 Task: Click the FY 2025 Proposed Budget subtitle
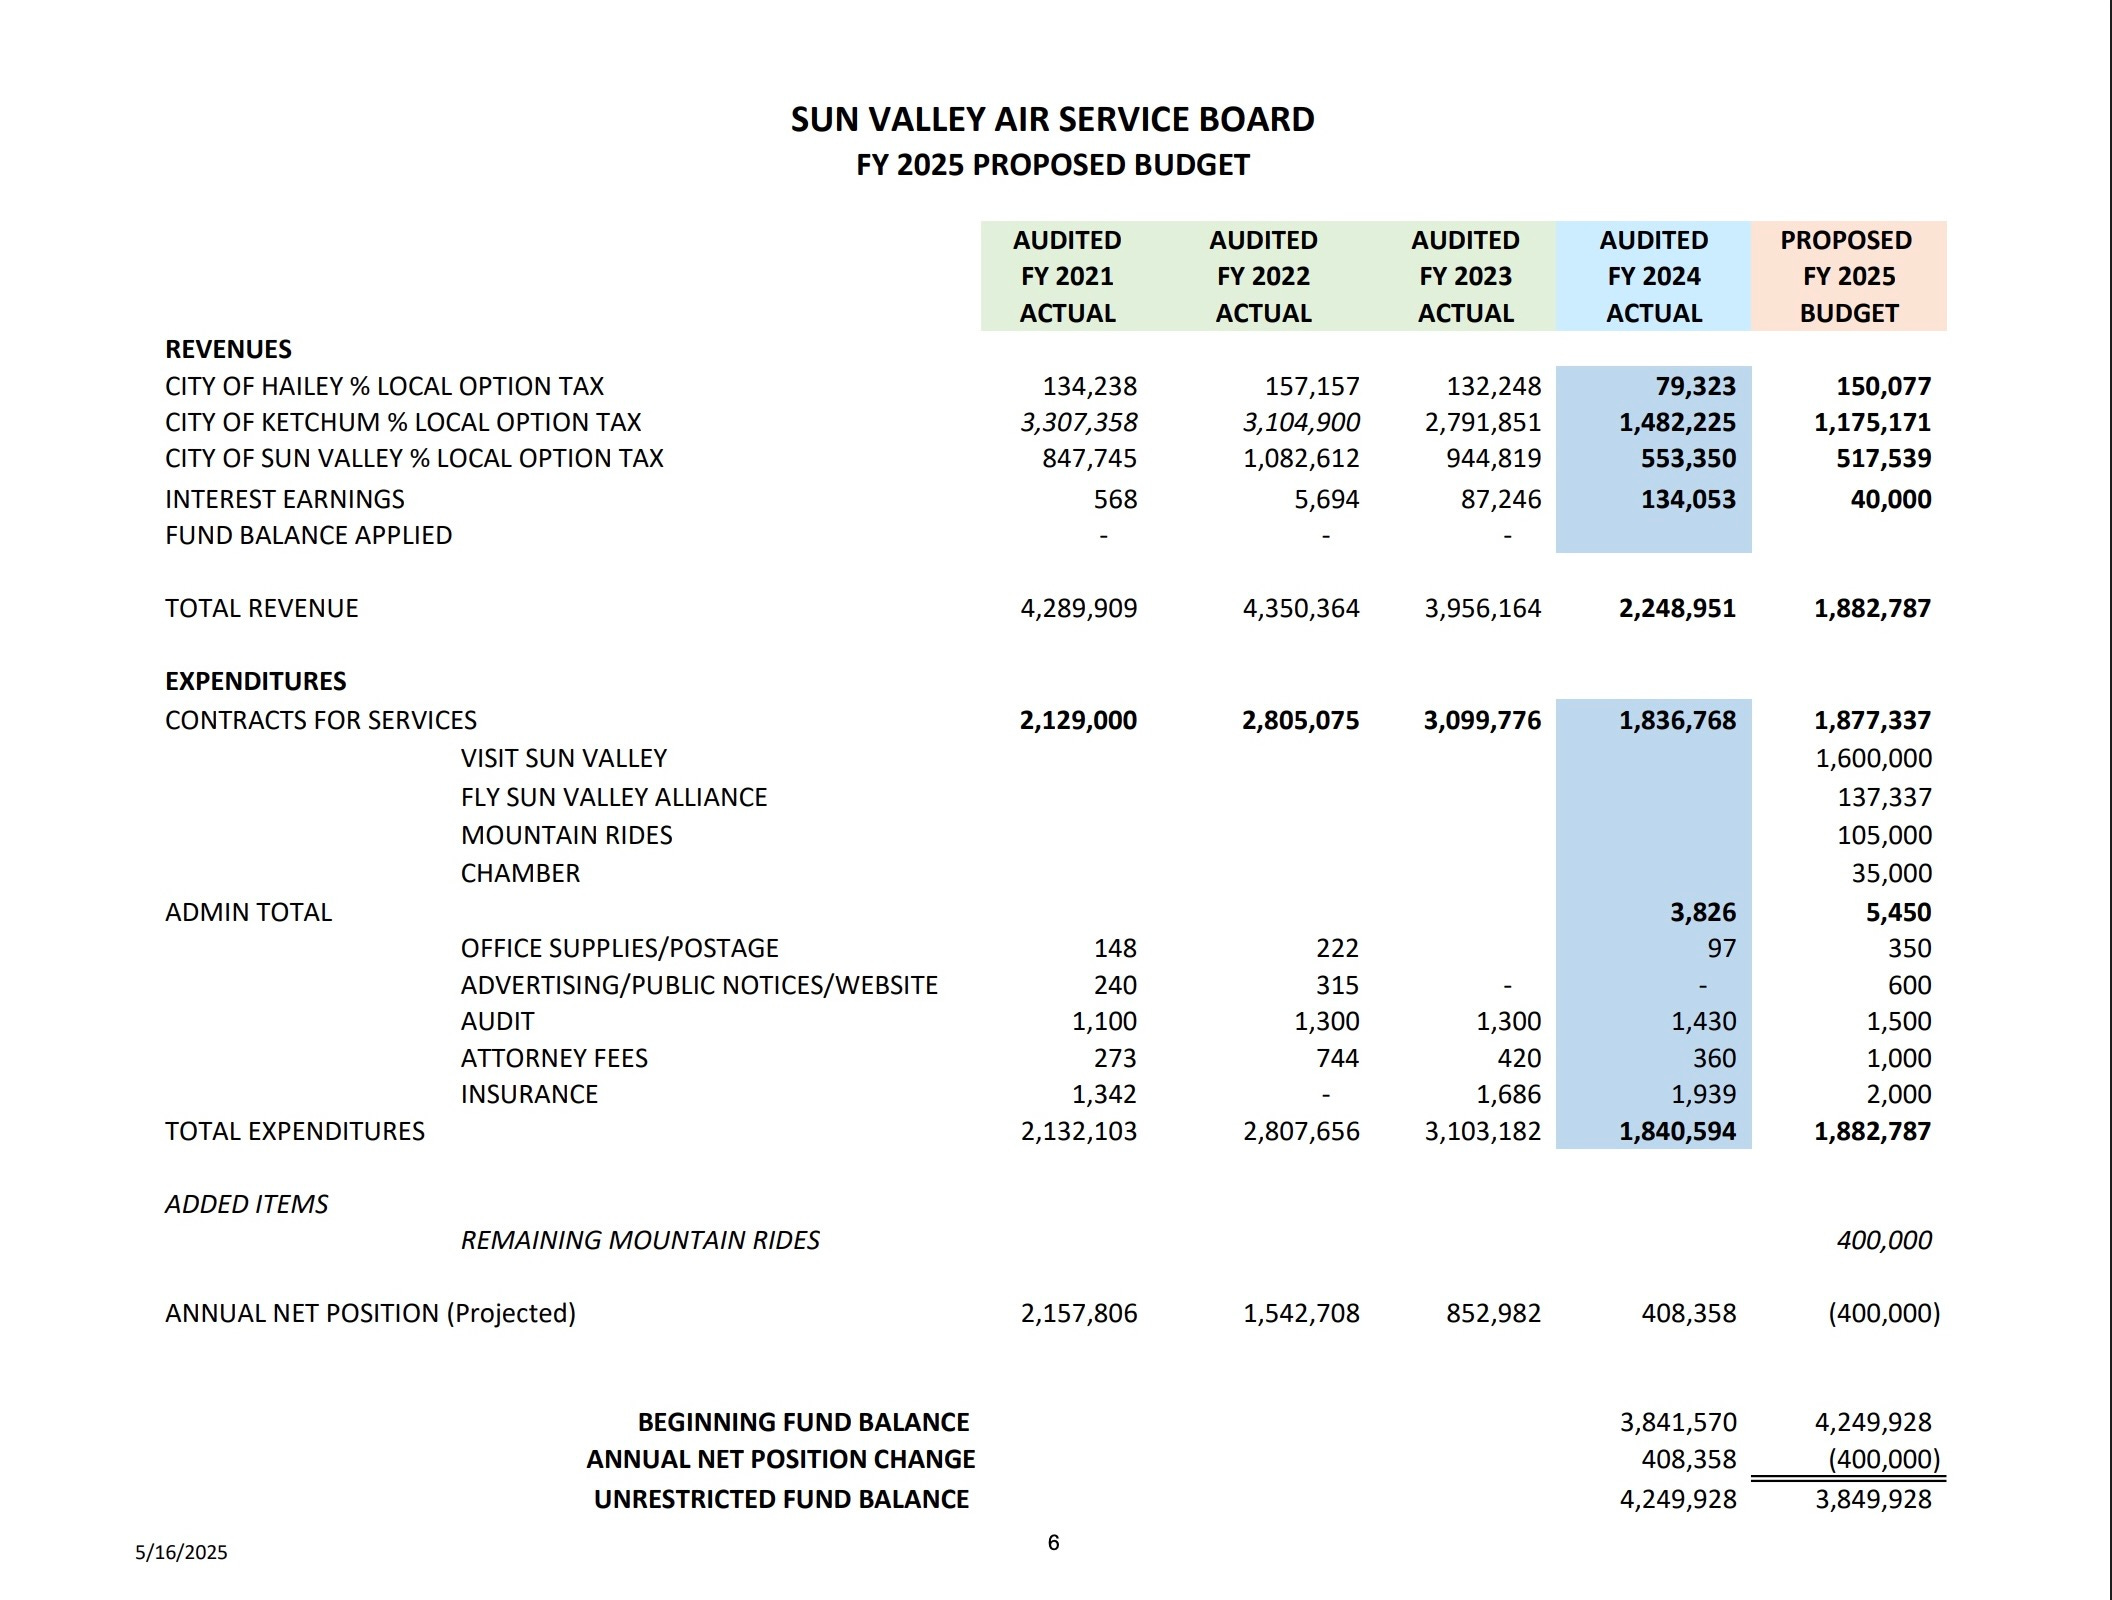[1052, 165]
